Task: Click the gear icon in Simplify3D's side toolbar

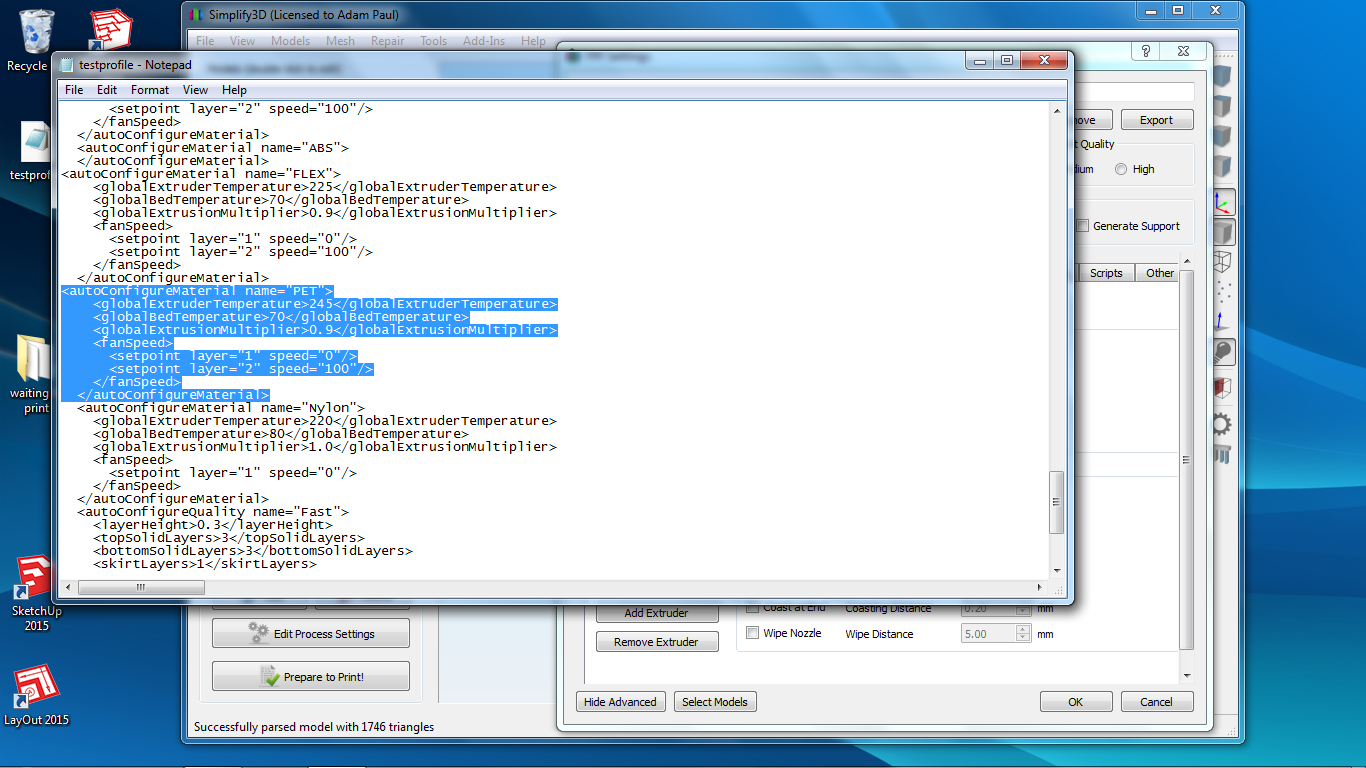Action: pyautogui.click(x=1222, y=424)
